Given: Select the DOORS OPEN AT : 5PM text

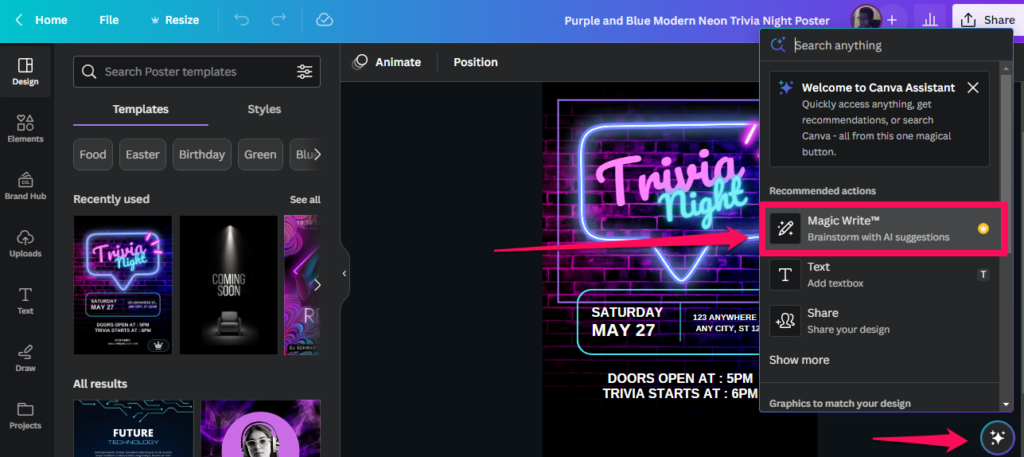Looking at the screenshot, I should (x=680, y=378).
